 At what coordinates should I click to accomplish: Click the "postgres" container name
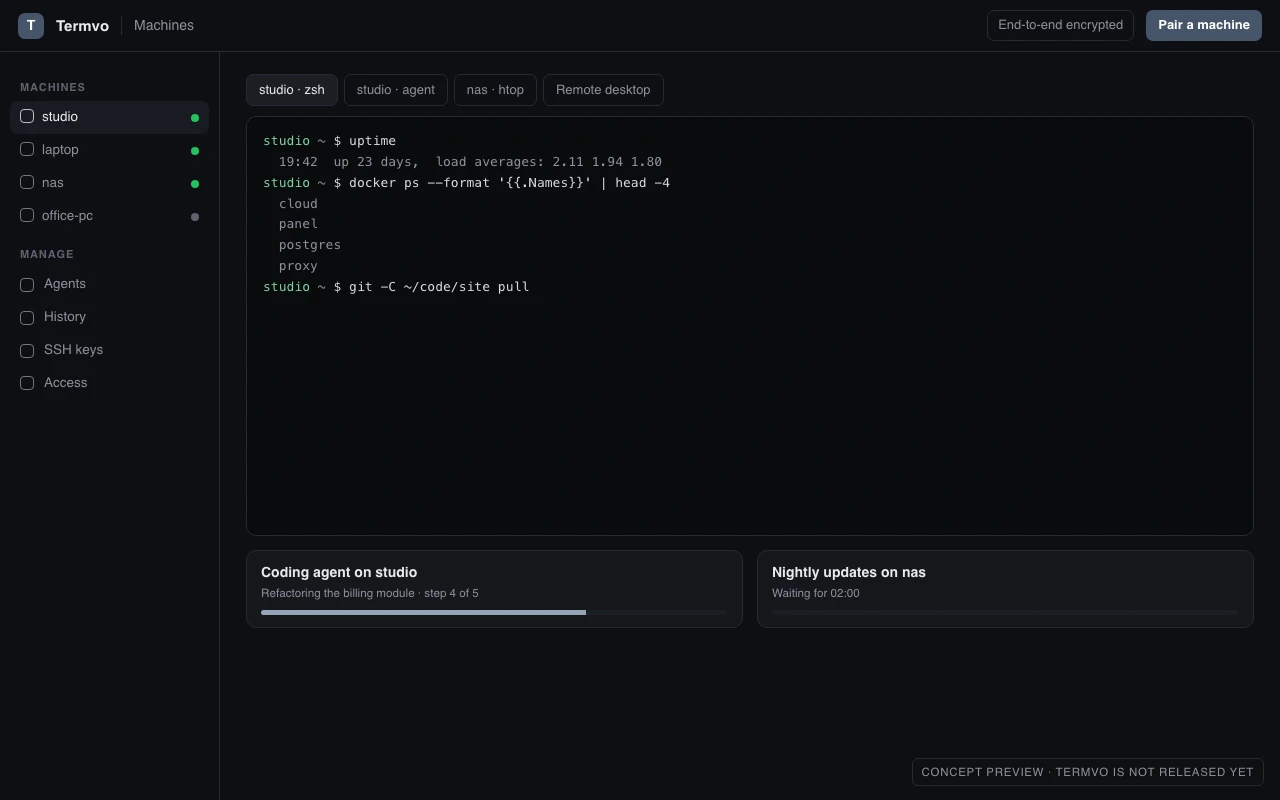(x=310, y=245)
